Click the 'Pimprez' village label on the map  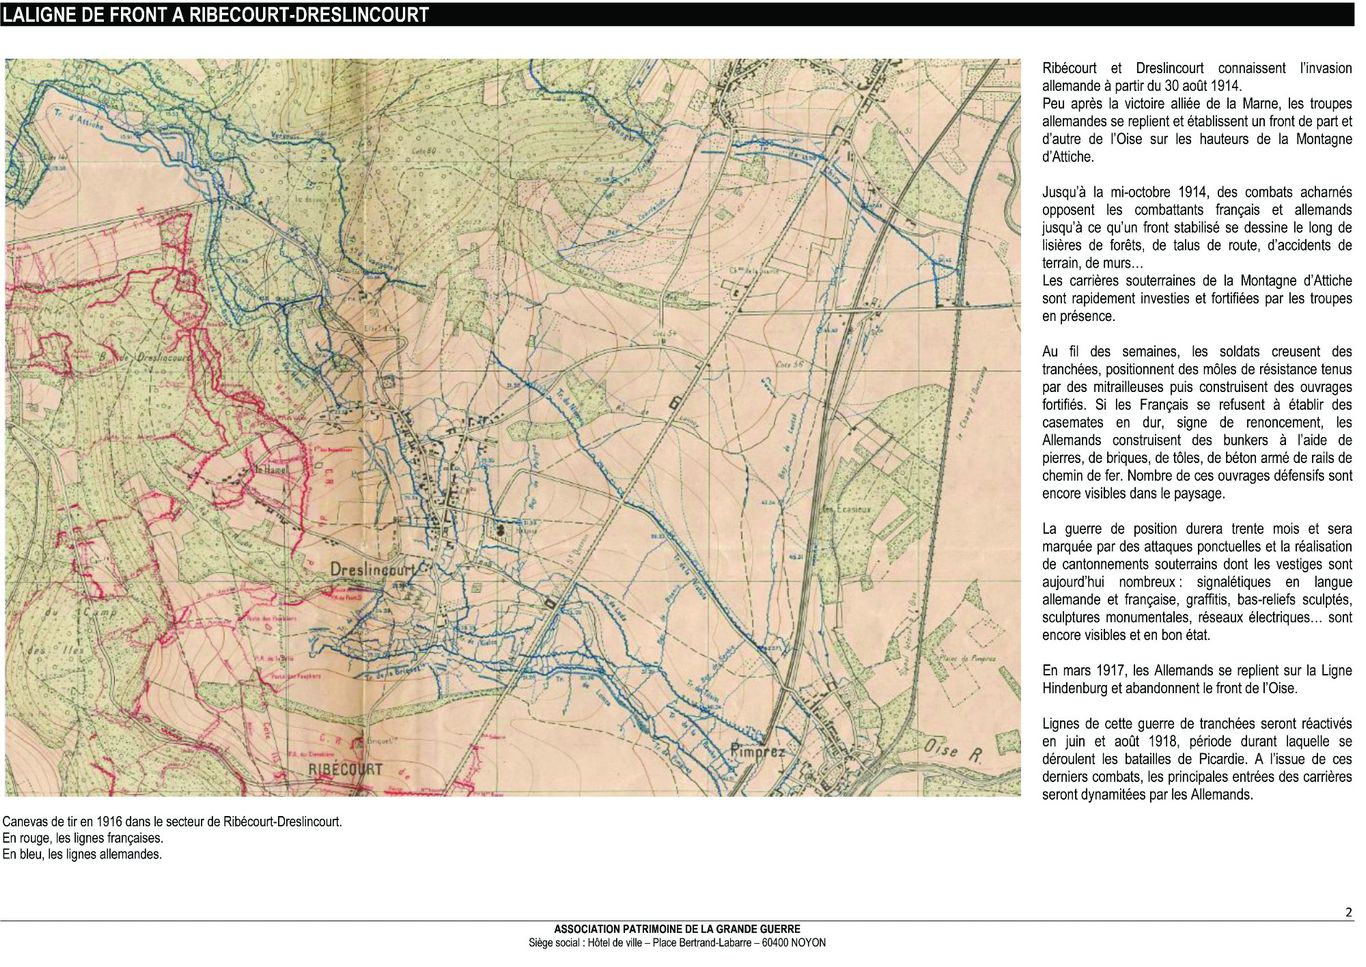(758, 750)
